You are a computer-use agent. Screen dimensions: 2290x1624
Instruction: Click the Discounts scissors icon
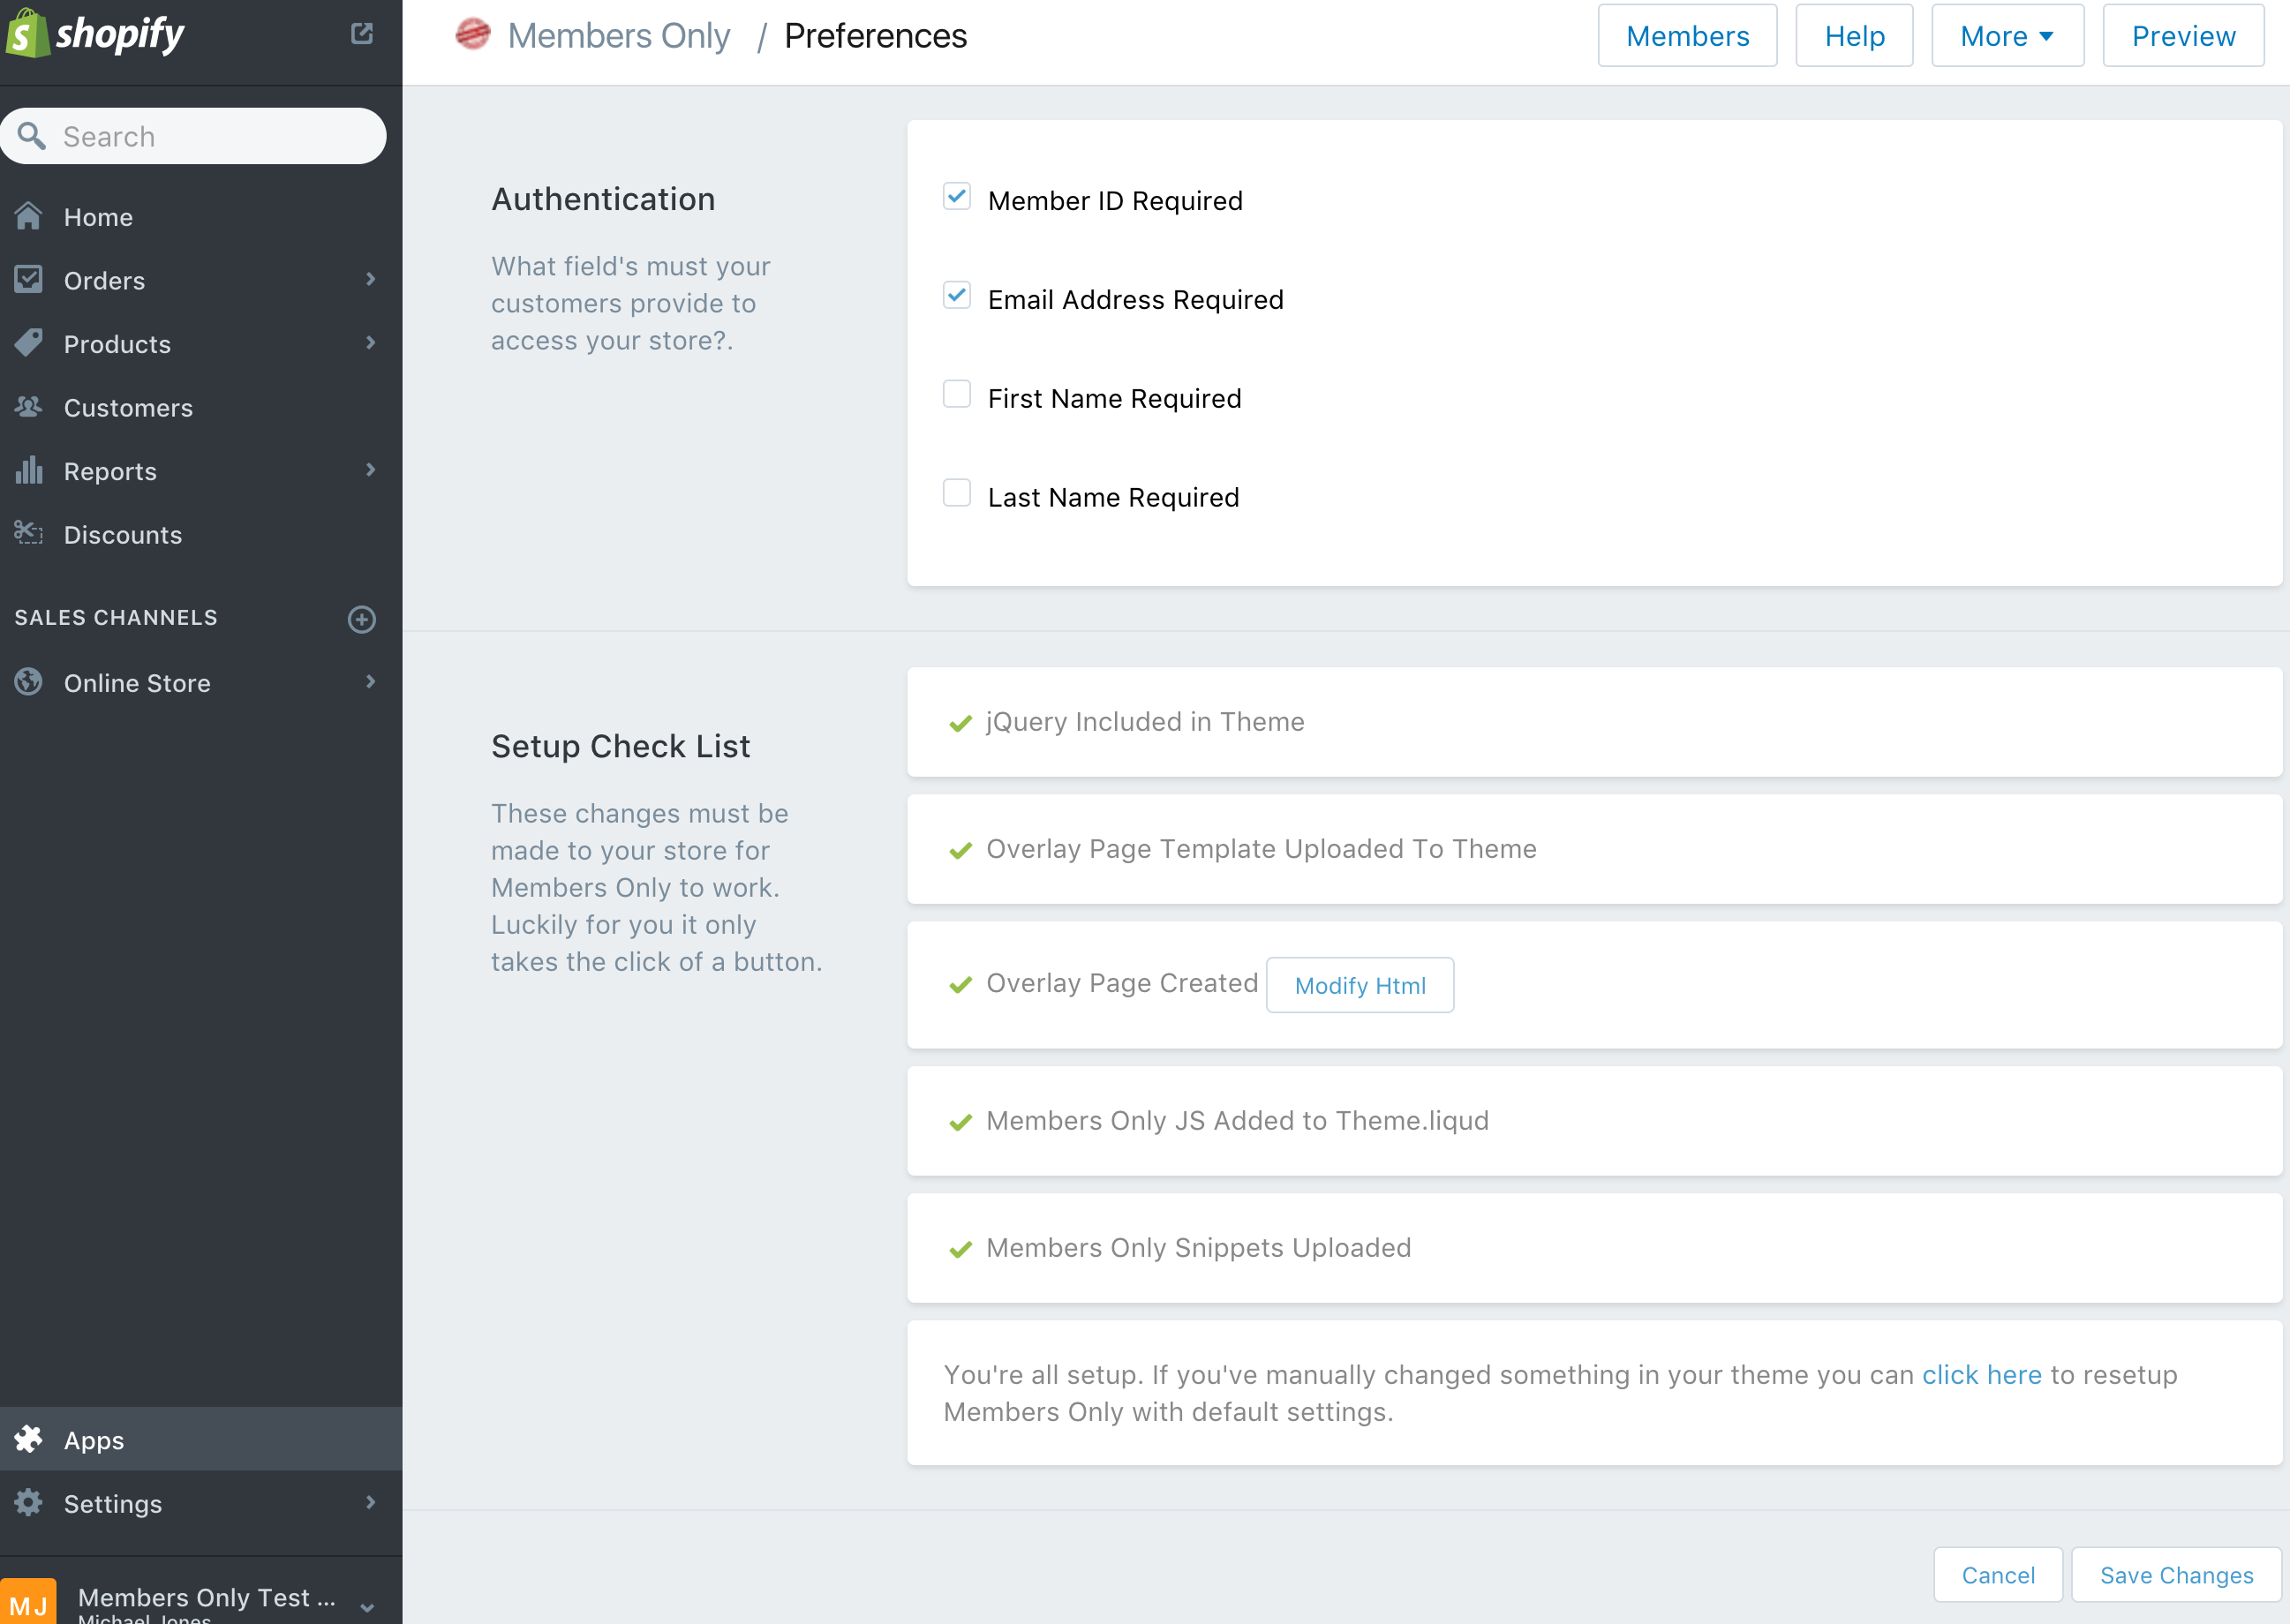click(28, 533)
